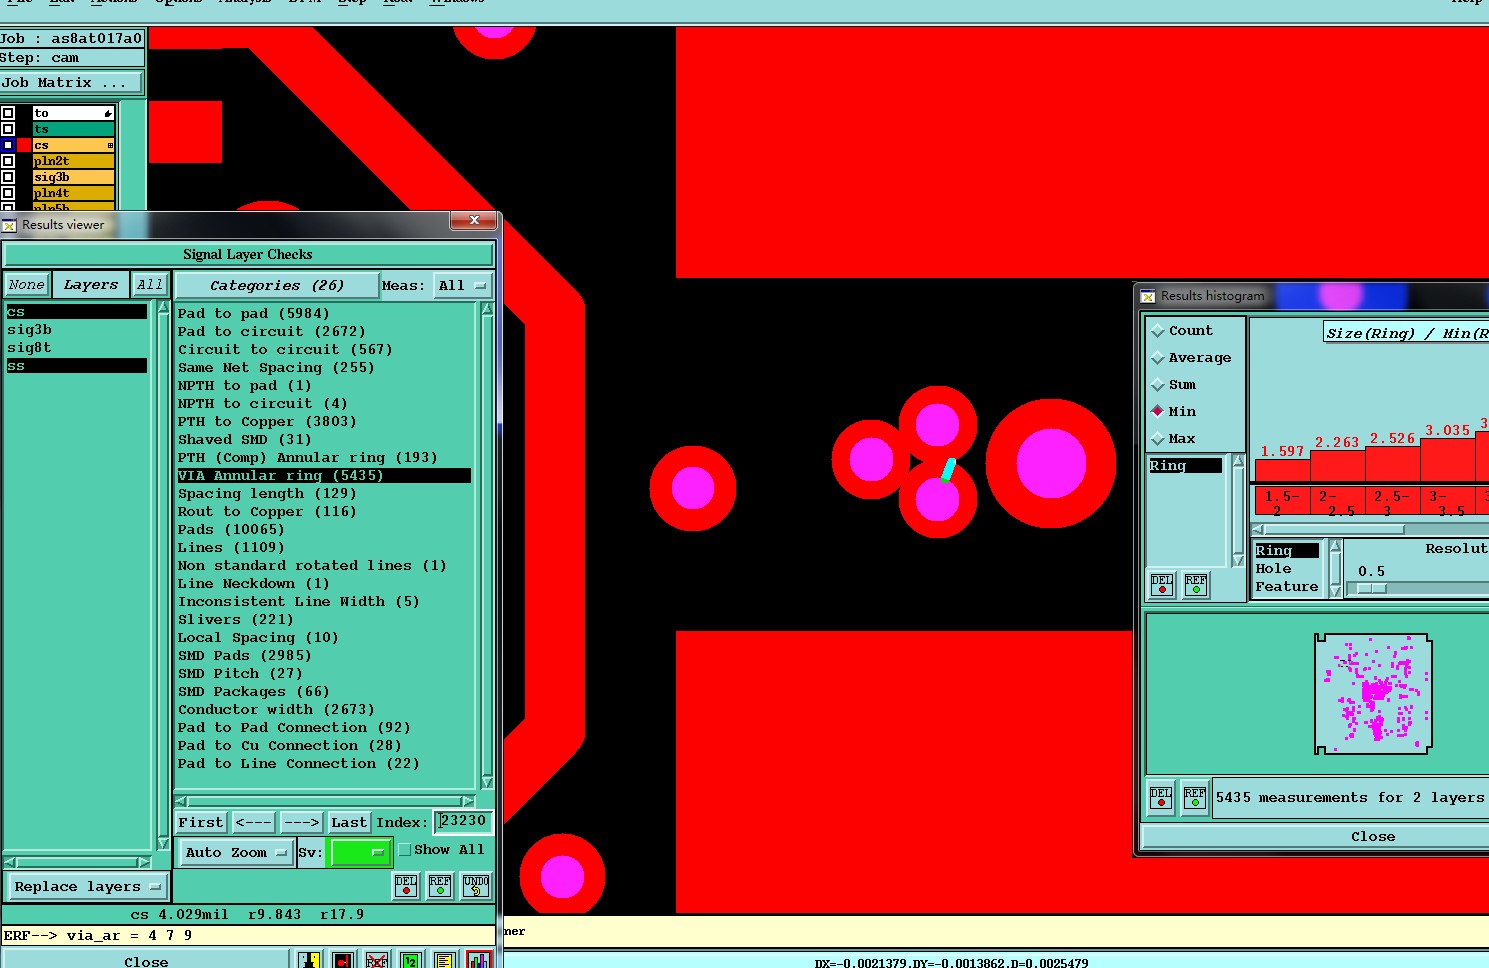Click the Index input field

click(464, 821)
